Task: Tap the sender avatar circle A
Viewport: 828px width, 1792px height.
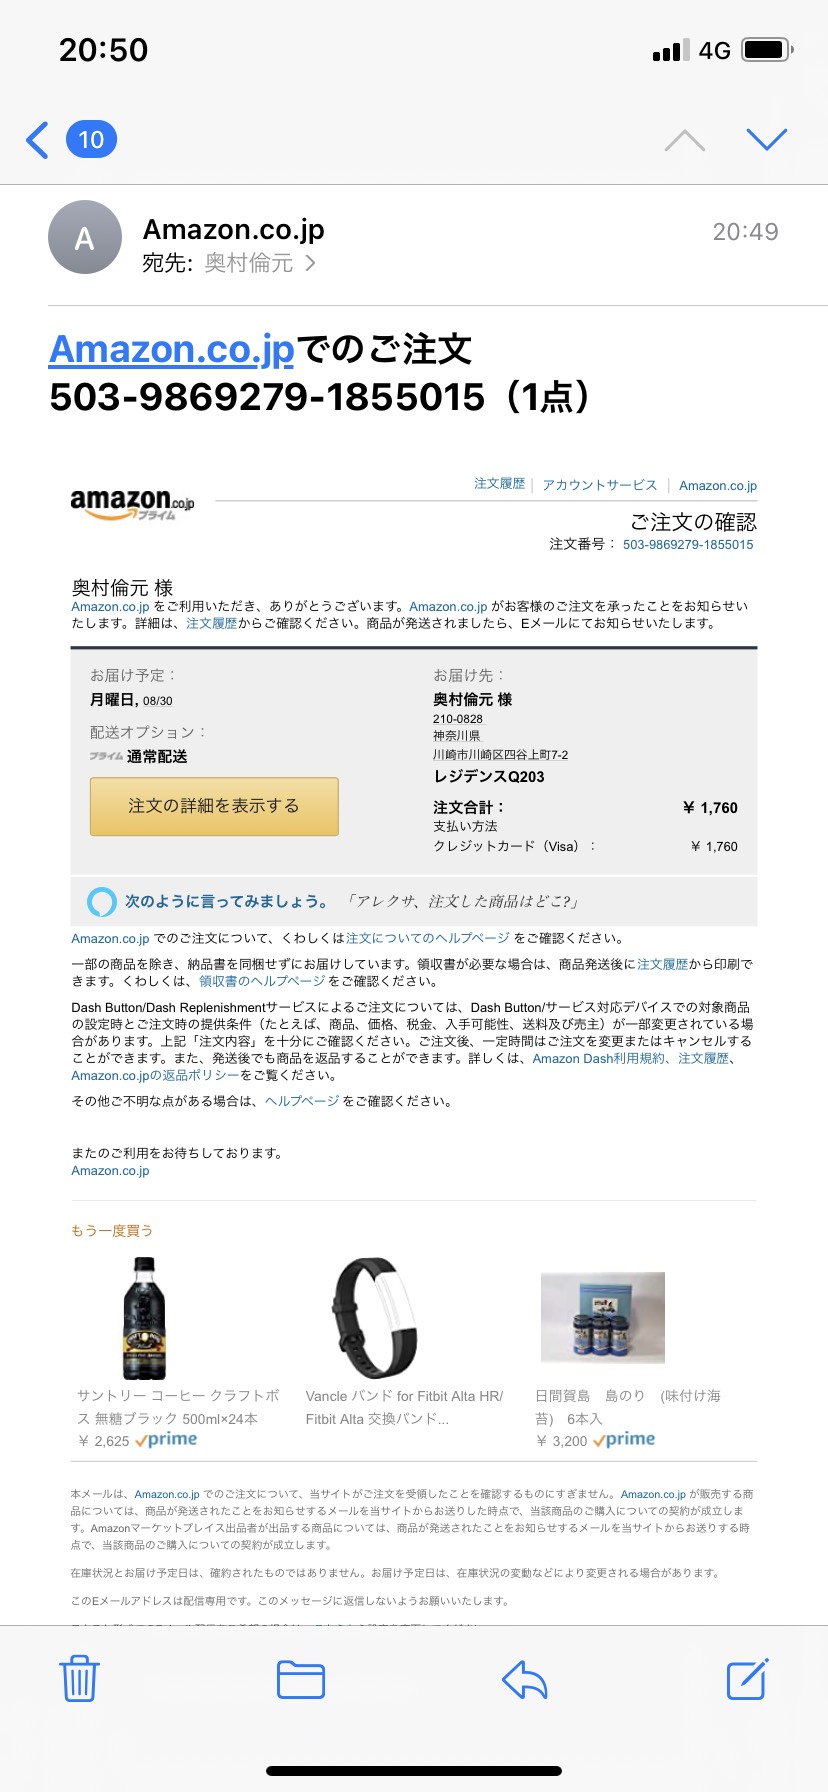Action: click(85, 238)
